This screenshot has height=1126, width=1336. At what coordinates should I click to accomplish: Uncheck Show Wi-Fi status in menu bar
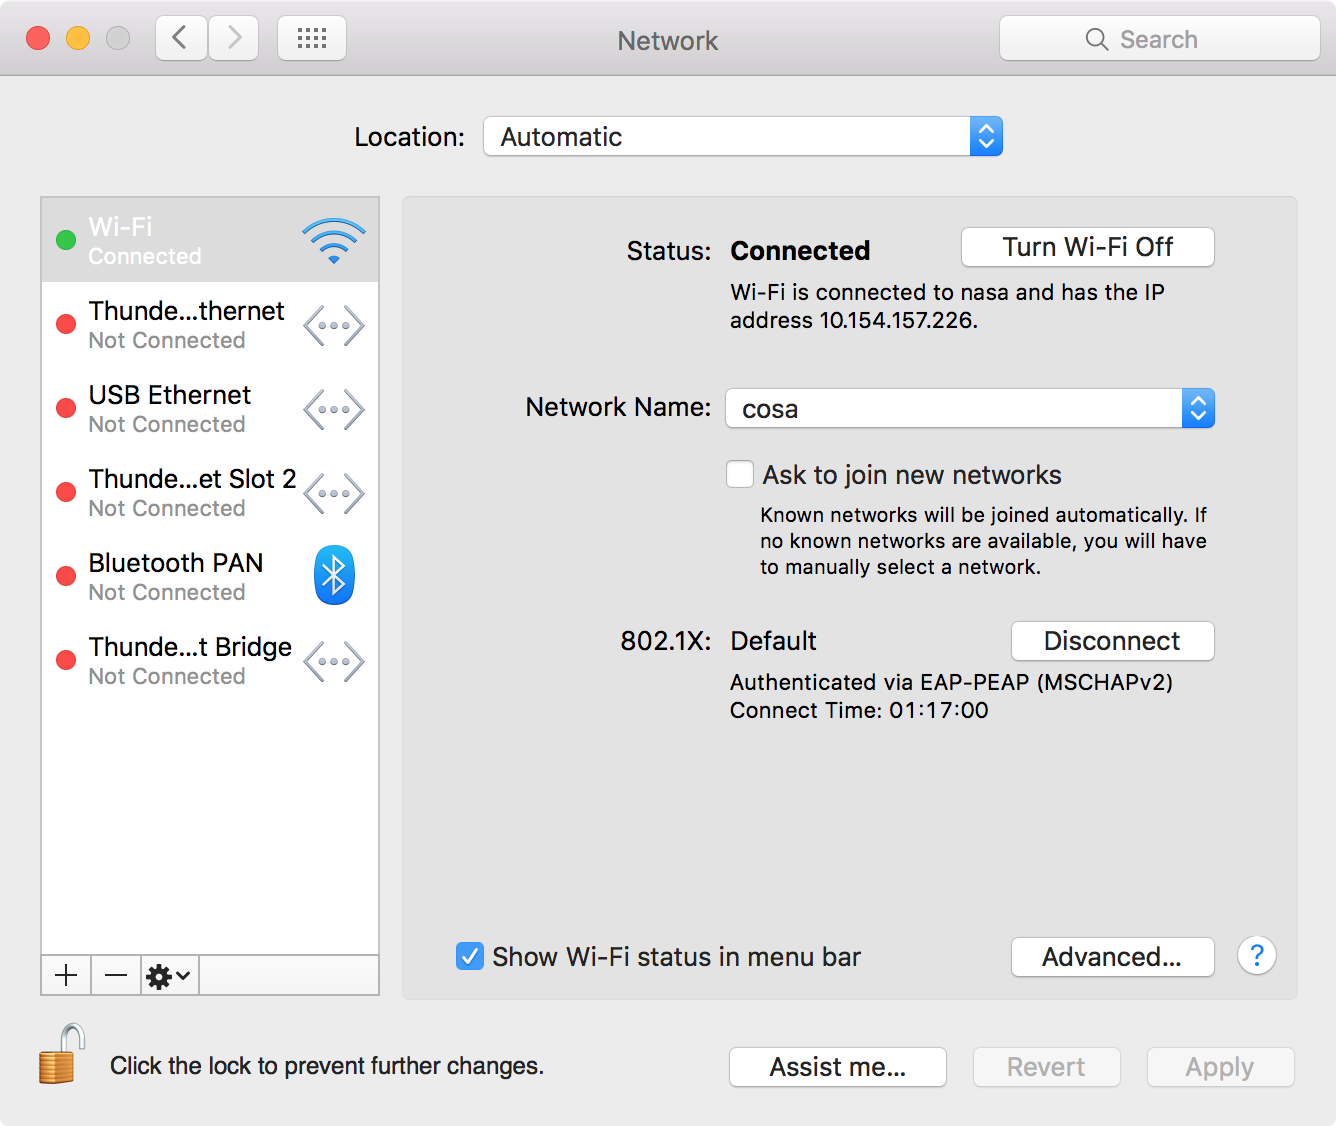click(x=470, y=956)
